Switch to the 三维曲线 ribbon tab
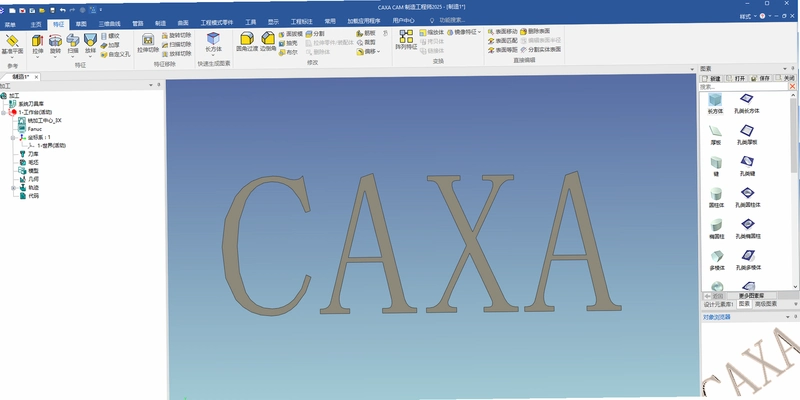 coord(110,23)
